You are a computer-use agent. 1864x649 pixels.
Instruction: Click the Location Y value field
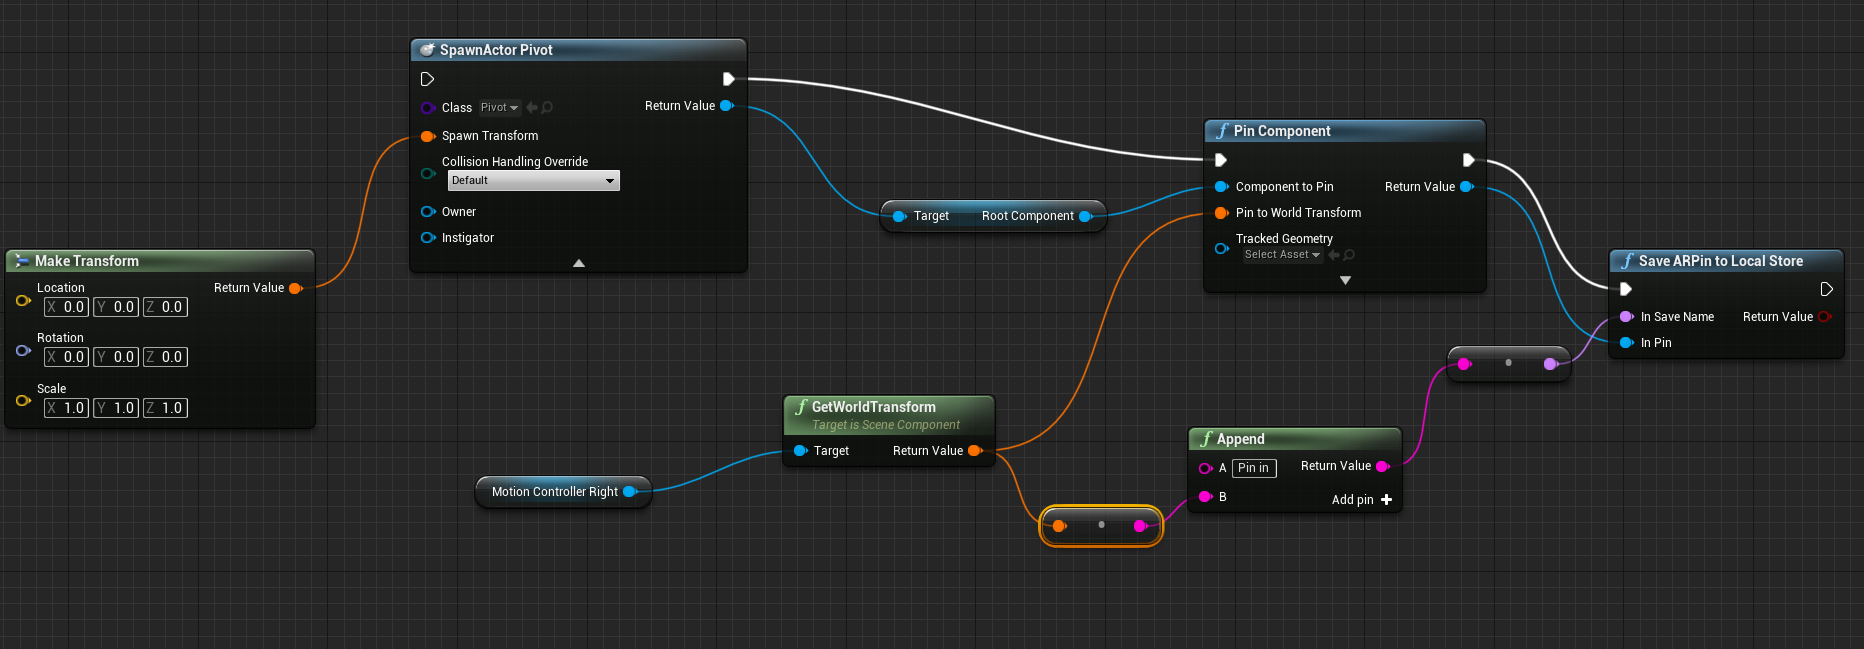click(x=116, y=307)
